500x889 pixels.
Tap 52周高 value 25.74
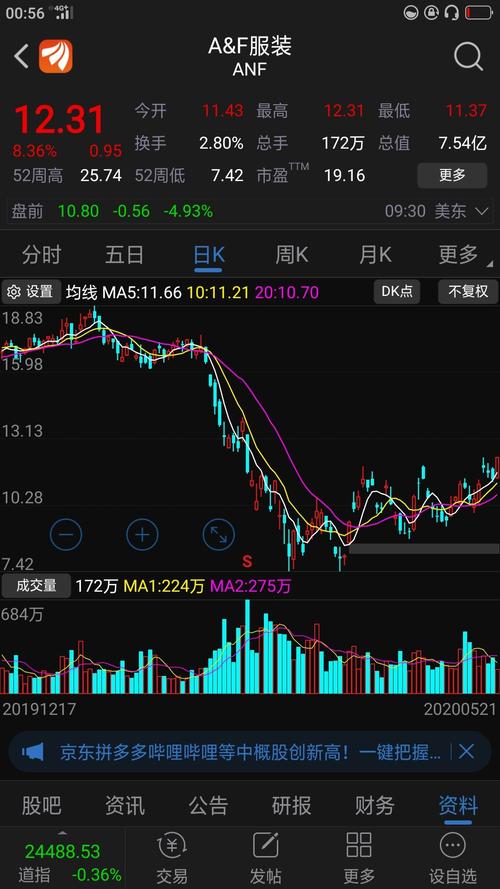[x=101, y=175]
